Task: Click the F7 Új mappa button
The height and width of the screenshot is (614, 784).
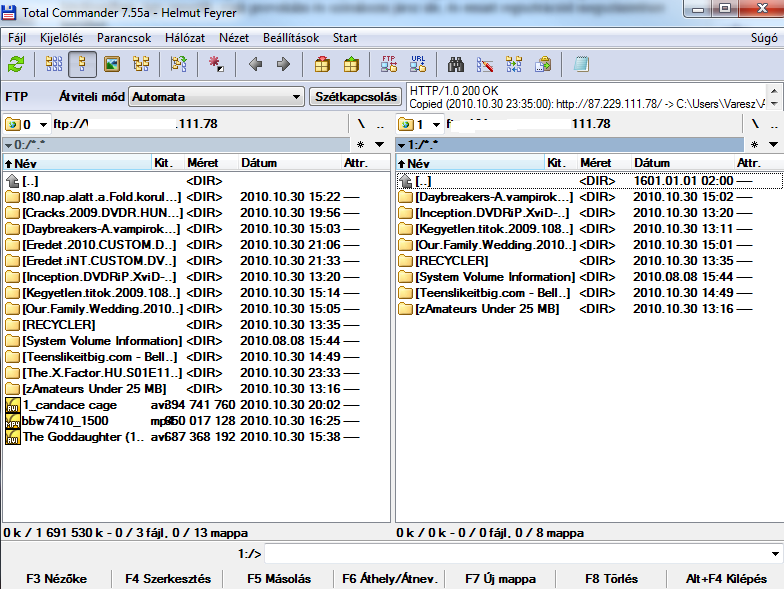Action: pos(500,579)
